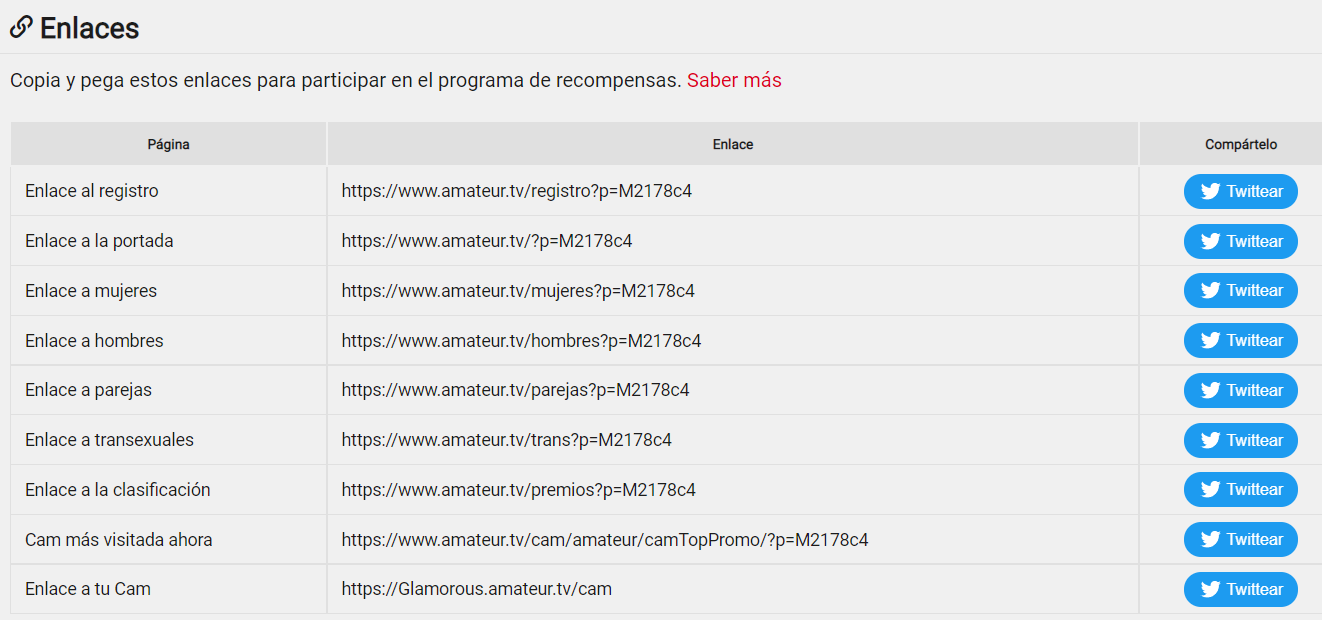Tweet the Enlace a la clasificación link
Screen dimensions: 1322x620
point(1240,490)
